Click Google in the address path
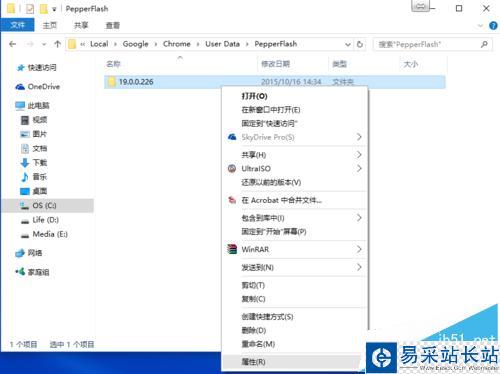 pyautogui.click(x=135, y=44)
